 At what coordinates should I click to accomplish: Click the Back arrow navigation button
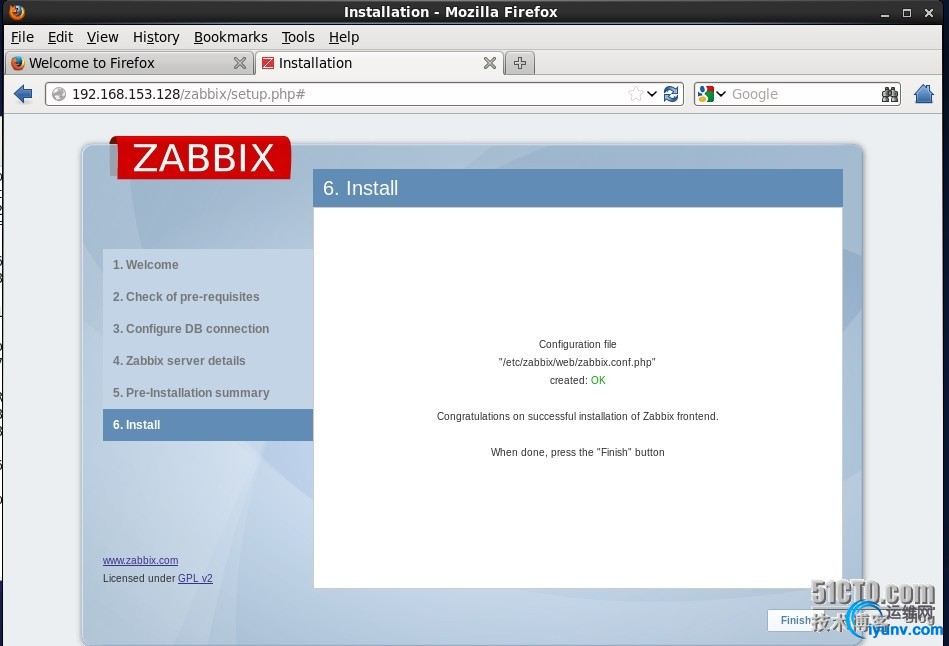(23, 94)
